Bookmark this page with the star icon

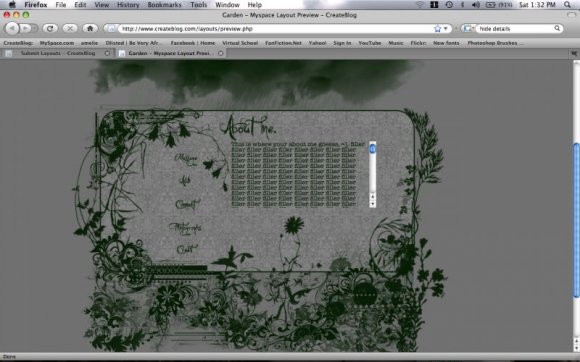437,28
